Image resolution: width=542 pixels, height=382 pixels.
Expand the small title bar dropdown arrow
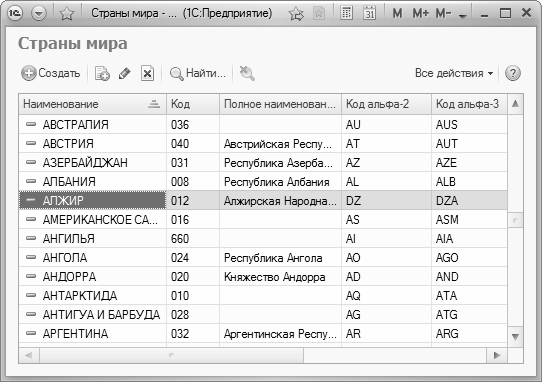pyautogui.click(x=462, y=16)
